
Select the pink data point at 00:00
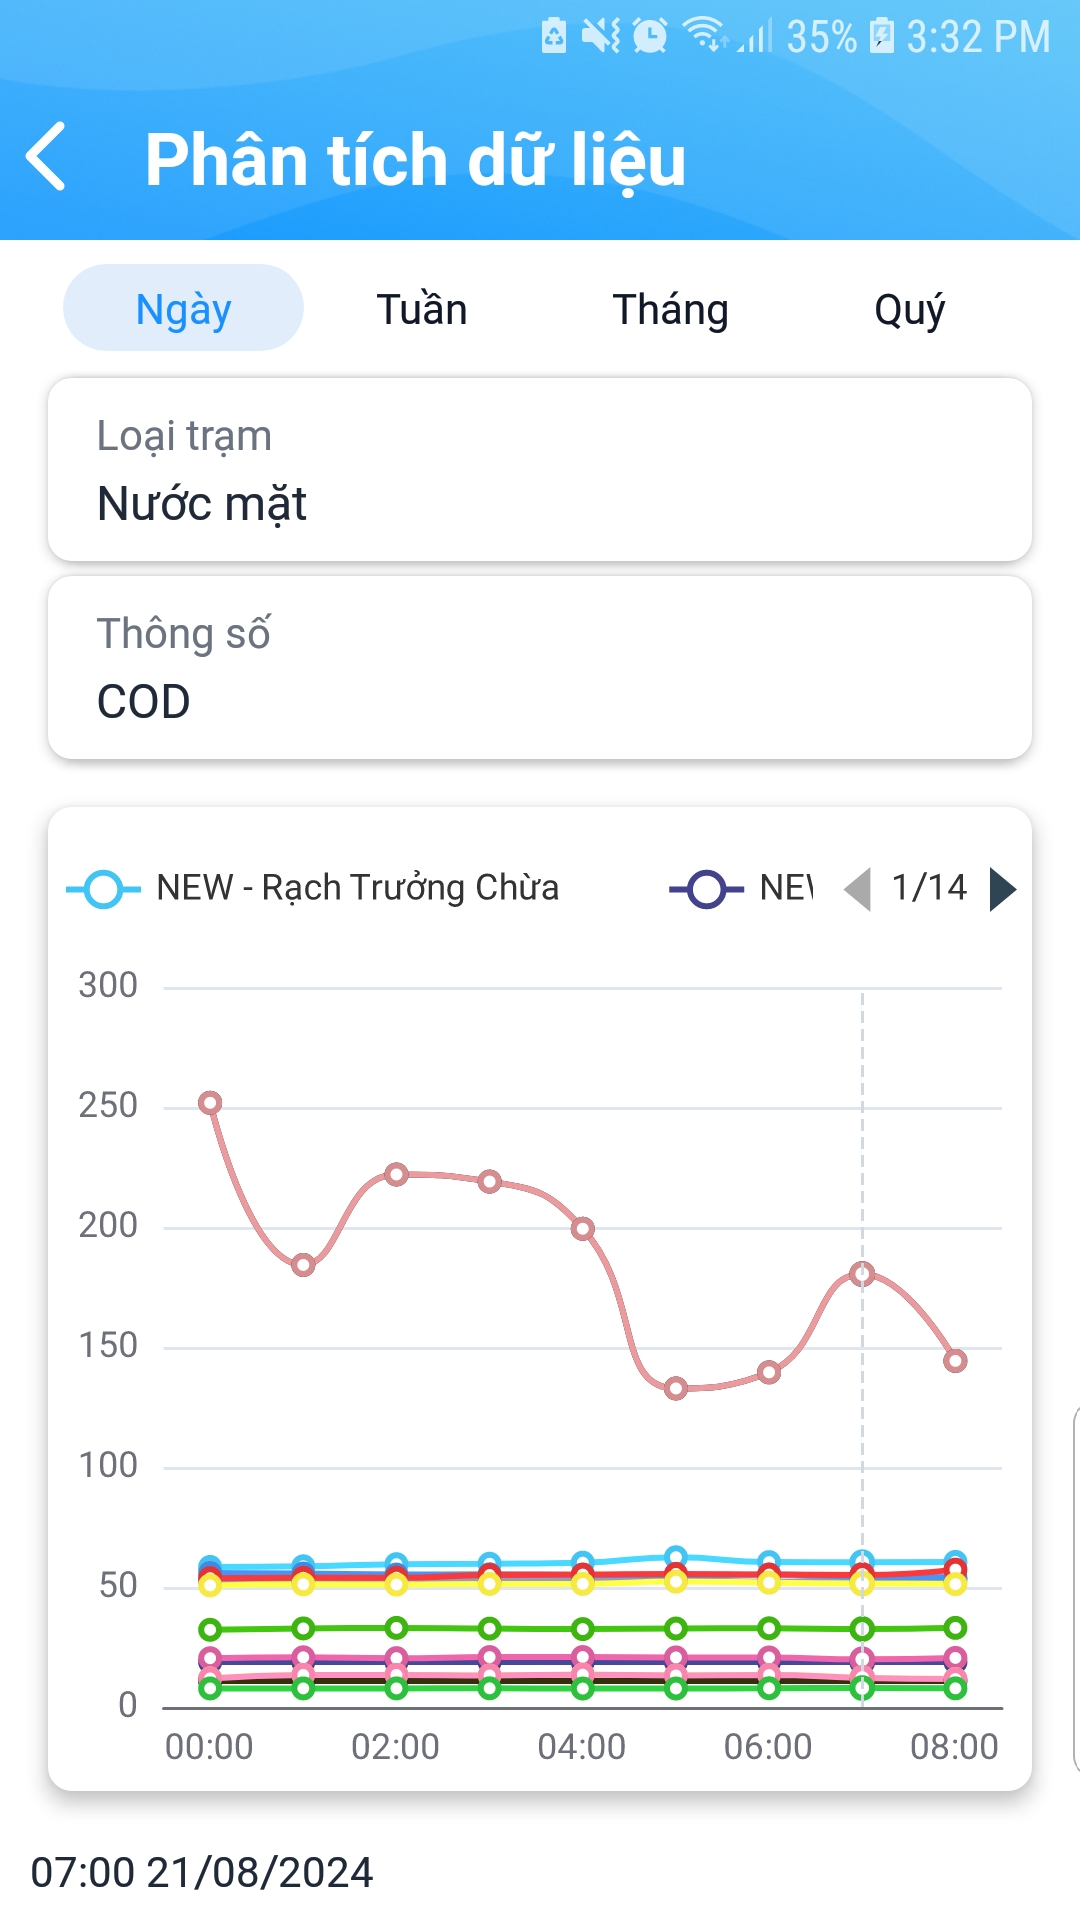click(x=210, y=1103)
